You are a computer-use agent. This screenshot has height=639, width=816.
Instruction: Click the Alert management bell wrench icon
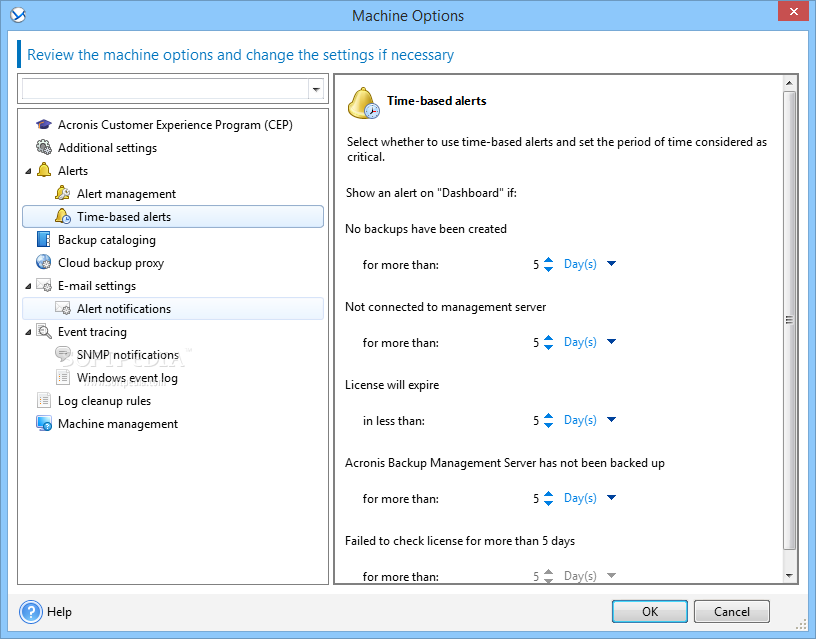(x=63, y=193)
